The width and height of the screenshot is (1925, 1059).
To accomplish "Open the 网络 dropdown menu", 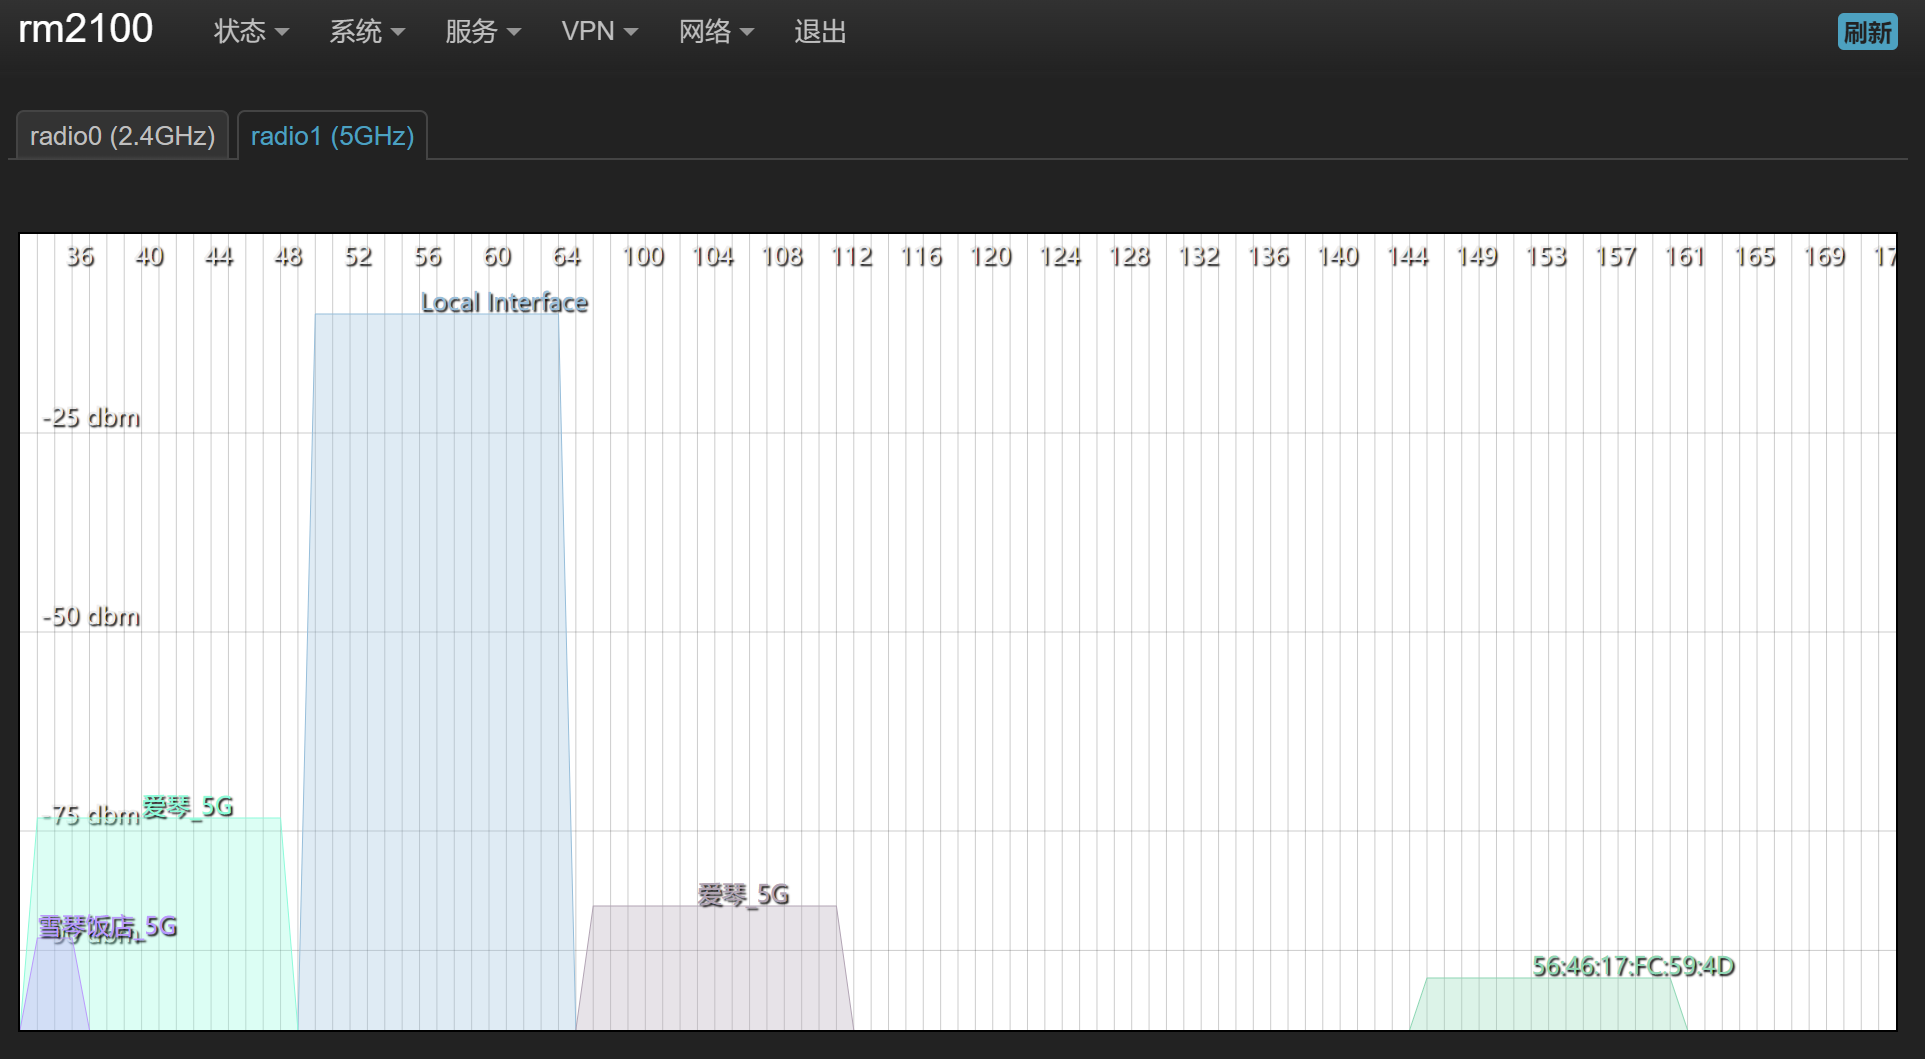I will [716, 32].
